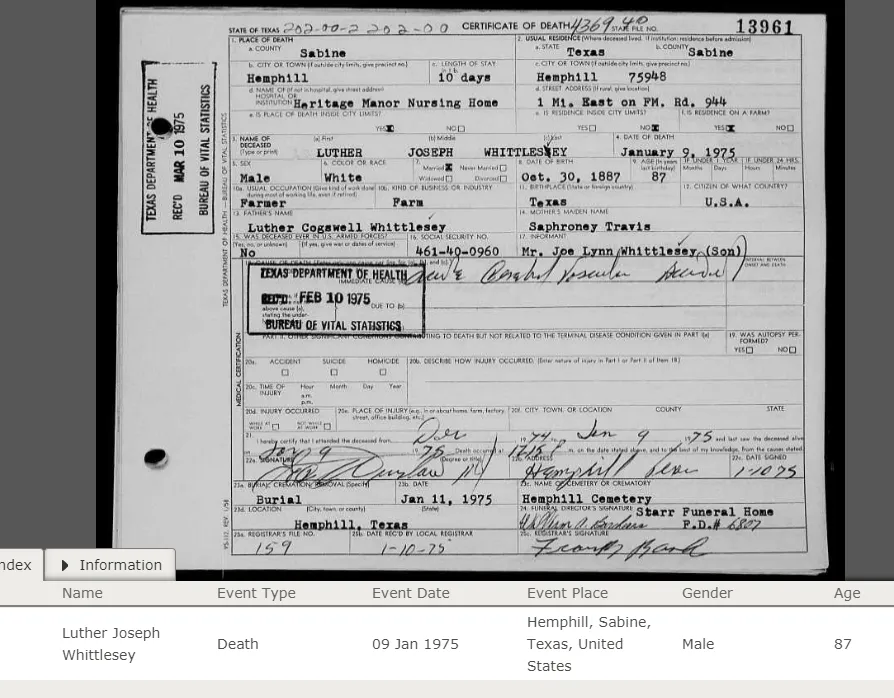The width and height of the screenshot is (894, 698).
Task: Open the Information tab
Action: [x=109, y=565]
